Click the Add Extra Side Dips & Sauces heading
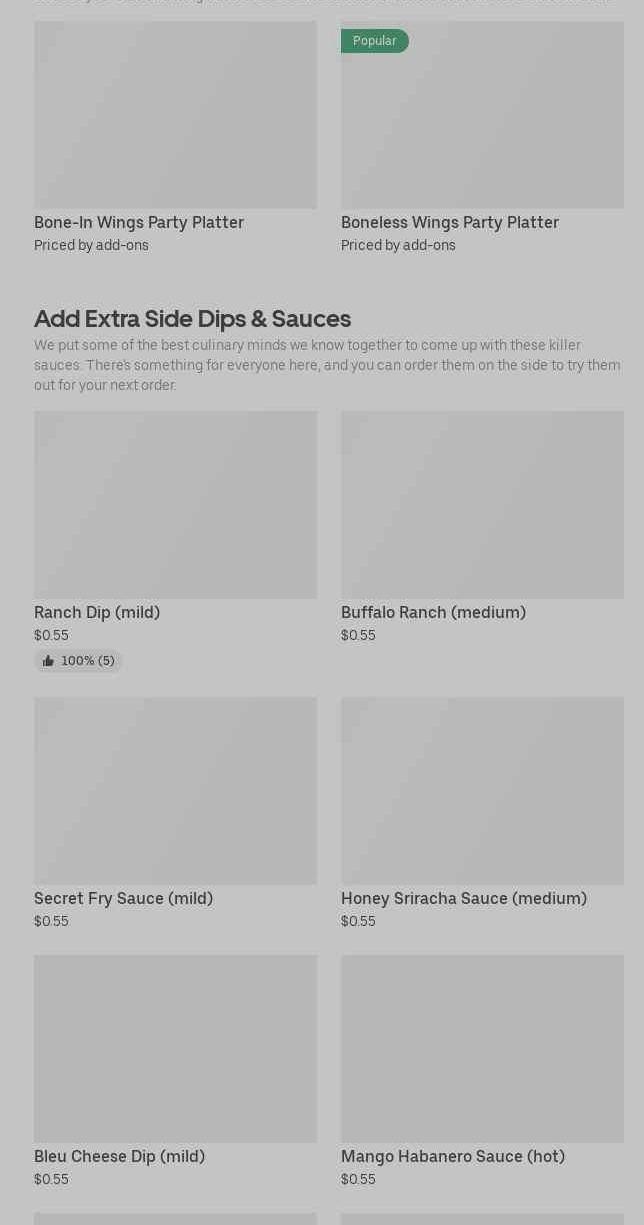644x1225 pixels. [x=192, y=318]
